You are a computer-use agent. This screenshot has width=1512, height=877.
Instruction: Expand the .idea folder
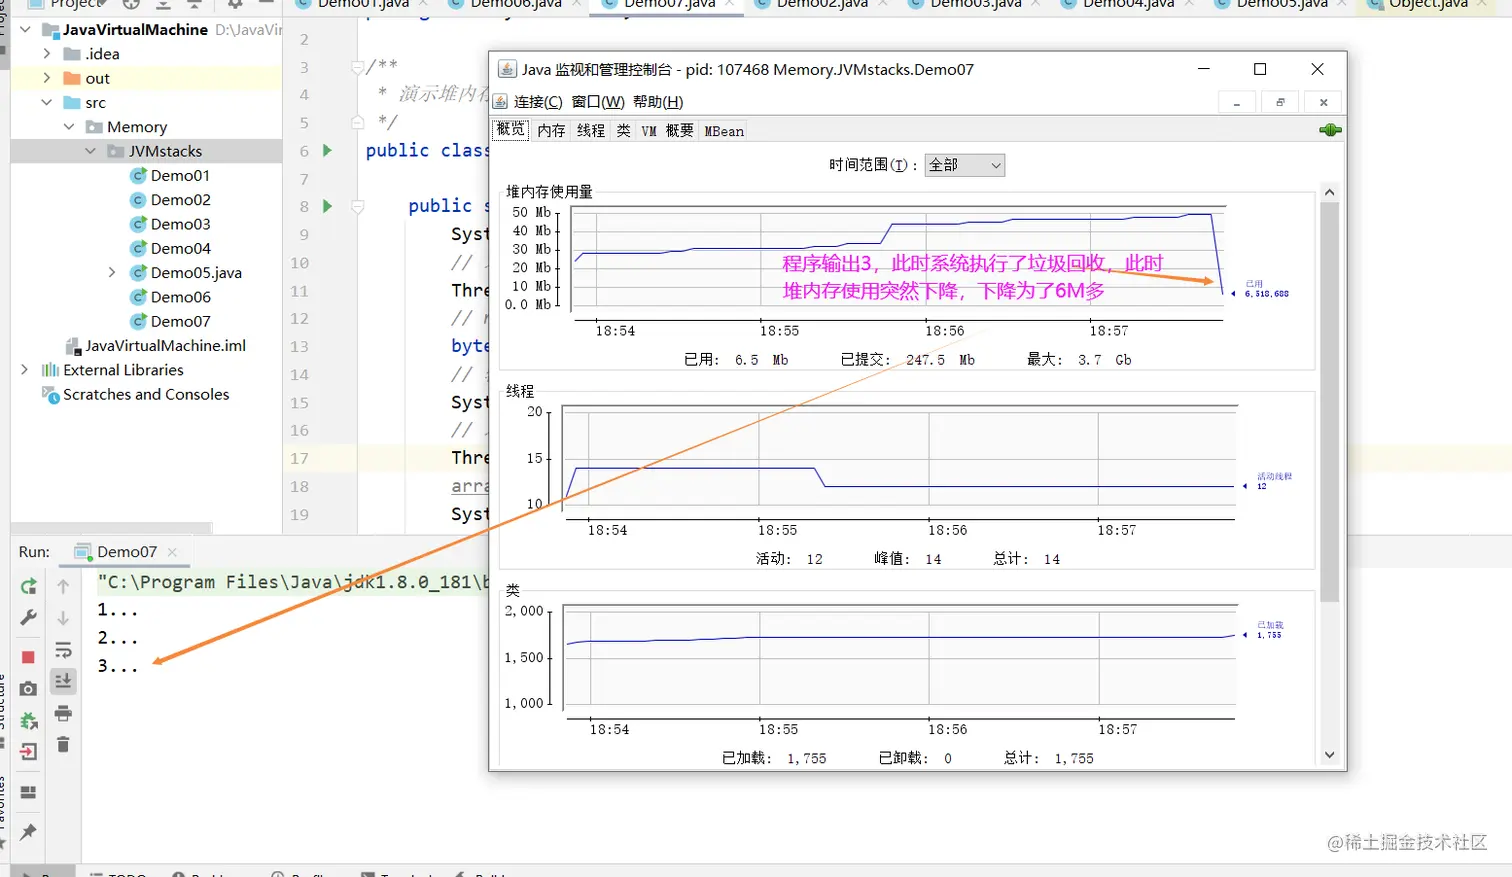pos(47,53)
